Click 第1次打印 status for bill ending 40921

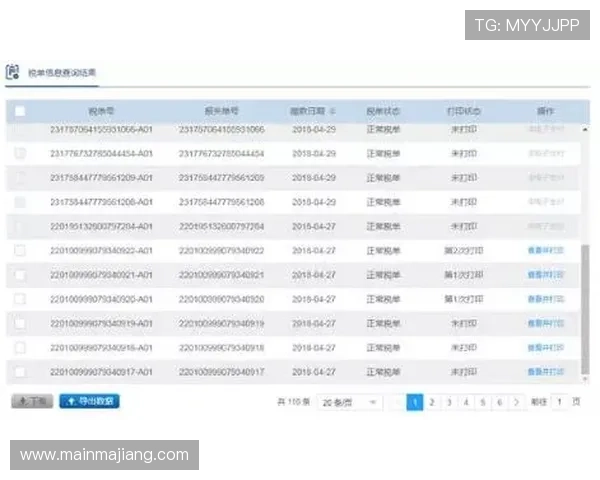click(464, 275)
